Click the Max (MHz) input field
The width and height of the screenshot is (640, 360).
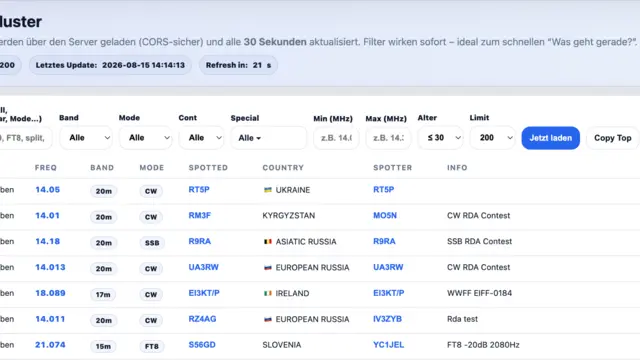388,138
